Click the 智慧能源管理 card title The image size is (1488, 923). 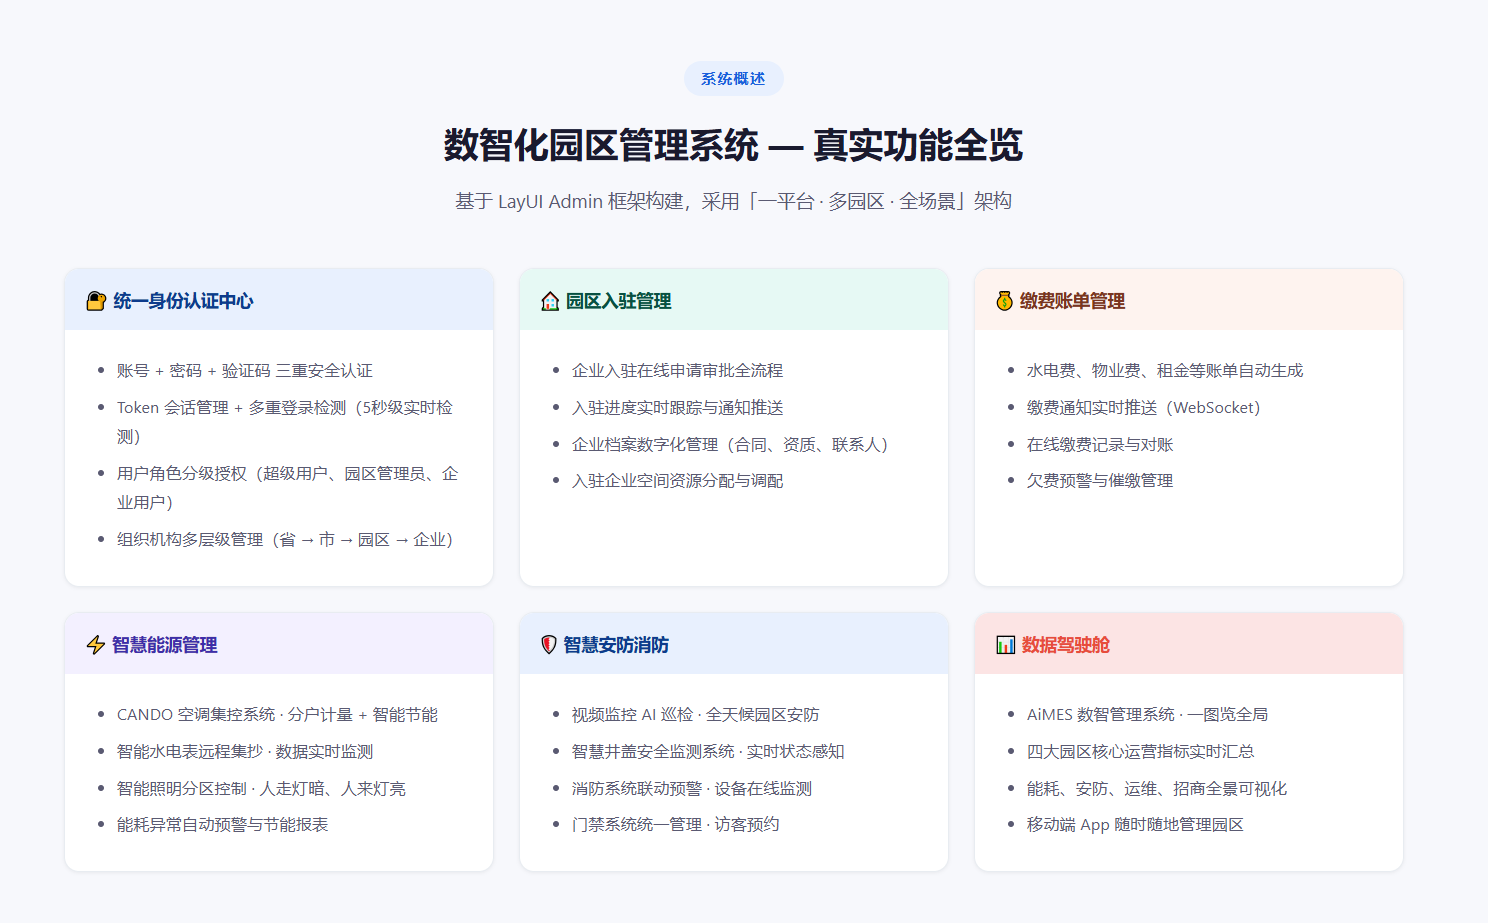165,645
